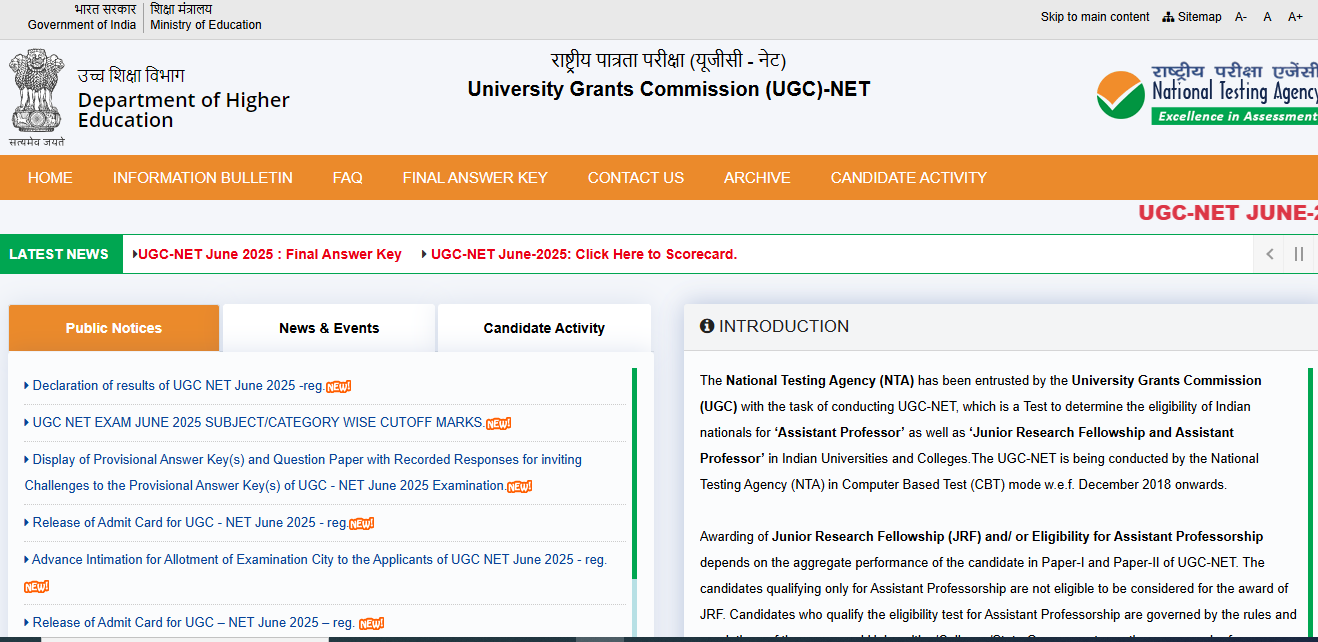The height and width of the screenshot is (642, 1318).
Task: Click the scrolling UGC-NET JUNE red banner text
Action: coord(1228,213)
